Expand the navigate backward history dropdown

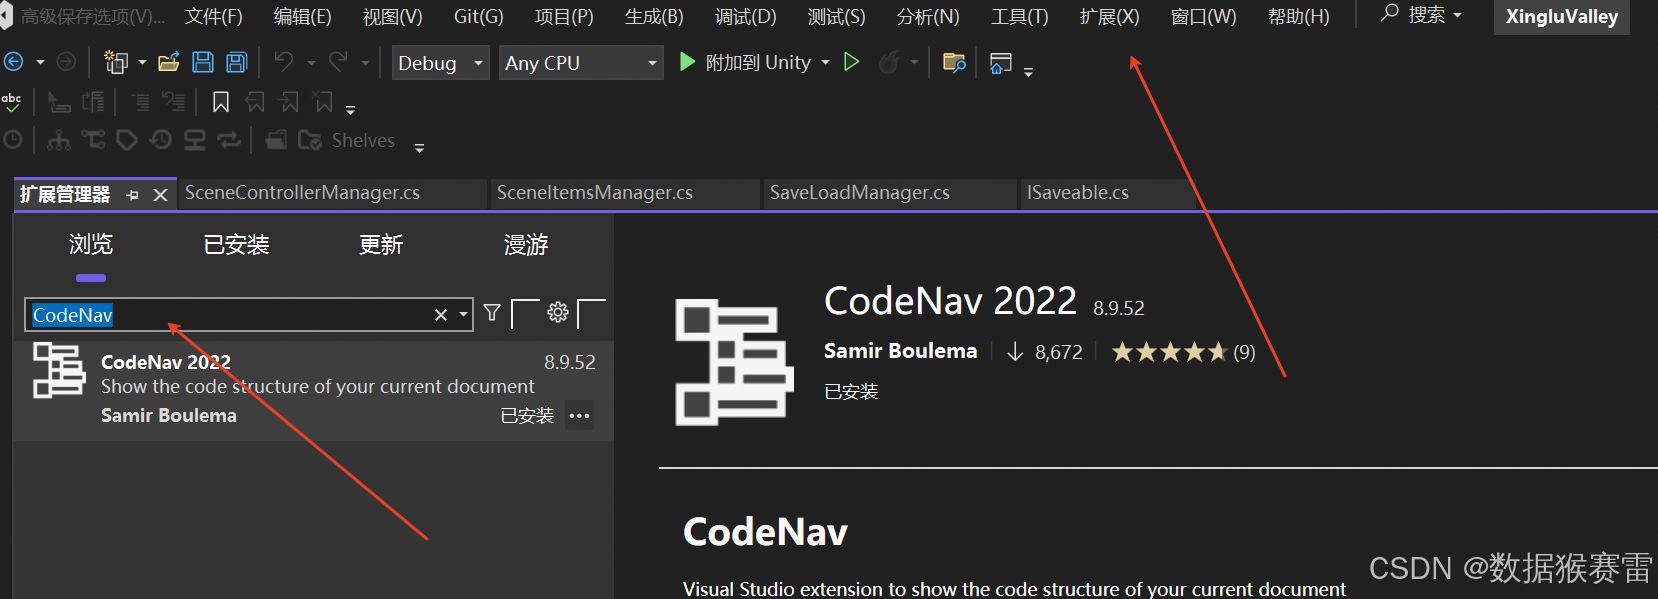tap(40, 63)
